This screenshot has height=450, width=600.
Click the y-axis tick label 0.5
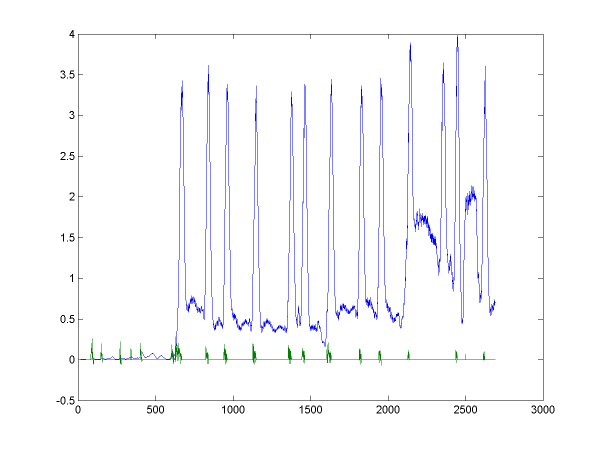[64, 319]
